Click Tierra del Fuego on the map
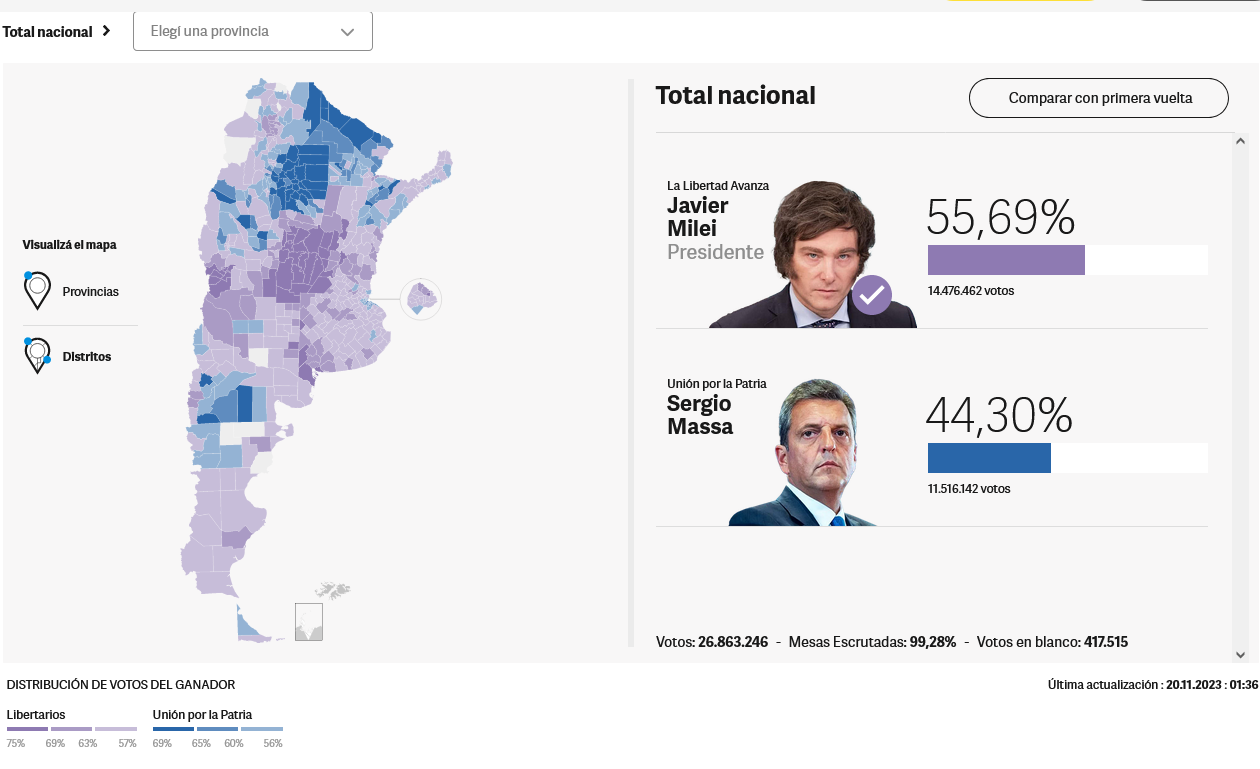This screenshot has height=769, width=1260. pyautogui.click(x=248, y=624)
